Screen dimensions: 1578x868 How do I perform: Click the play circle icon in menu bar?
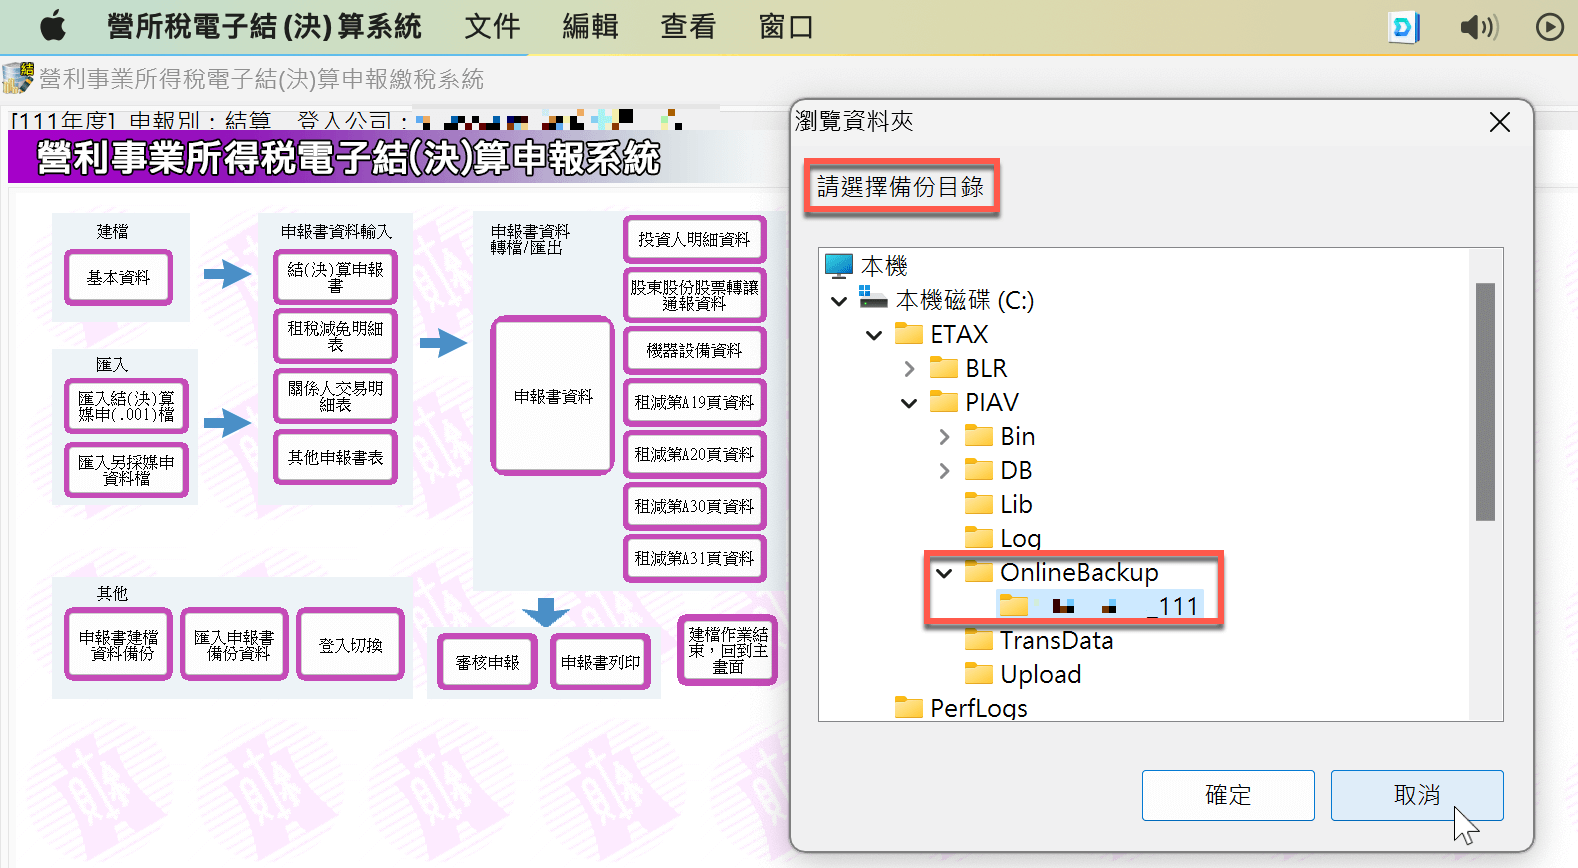(1549, 27)
